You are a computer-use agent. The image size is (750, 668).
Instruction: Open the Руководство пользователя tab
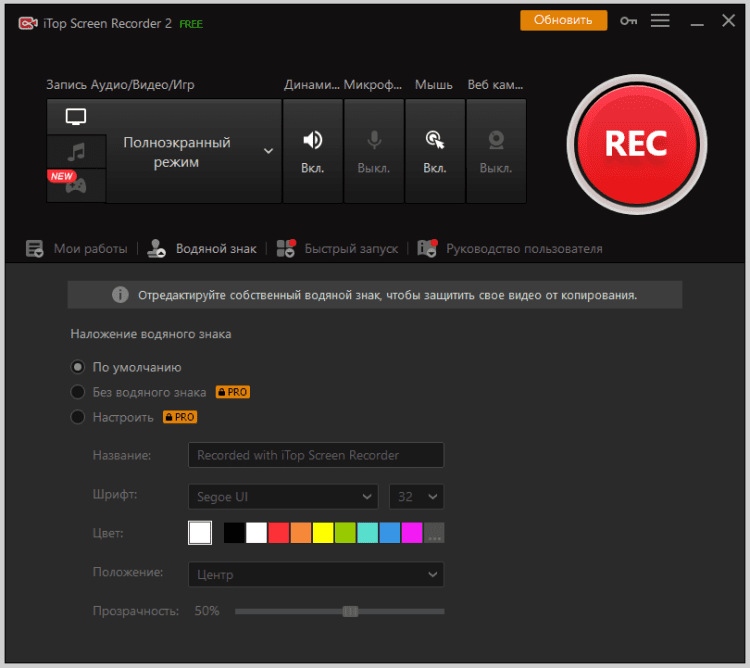tap(524, 249)
